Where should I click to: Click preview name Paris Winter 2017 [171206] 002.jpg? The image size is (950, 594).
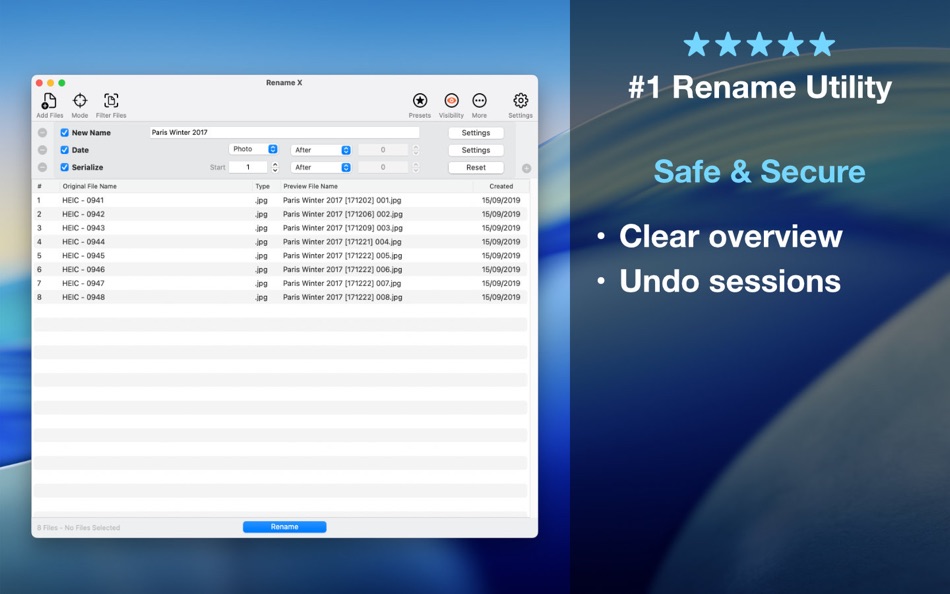(x=342, y=214)
